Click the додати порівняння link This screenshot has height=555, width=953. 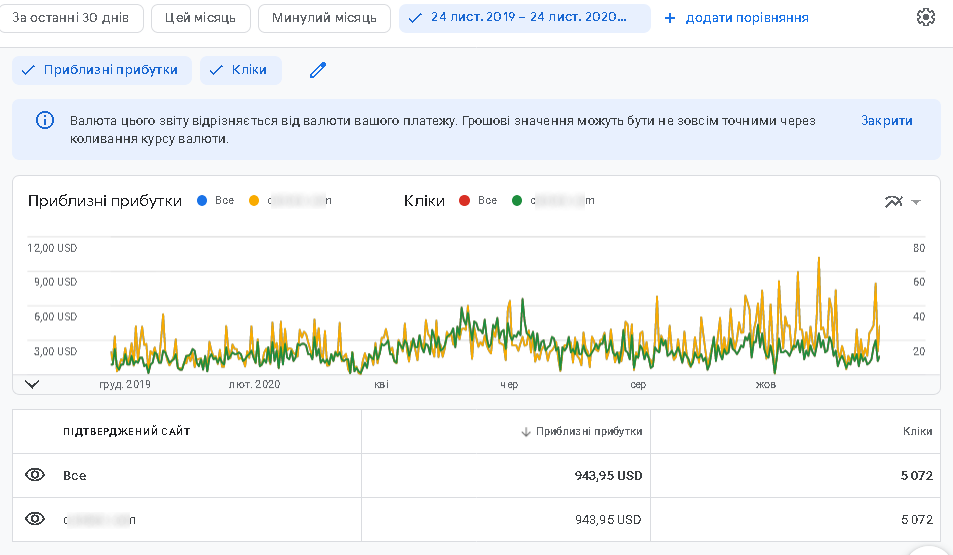[746, 18]
